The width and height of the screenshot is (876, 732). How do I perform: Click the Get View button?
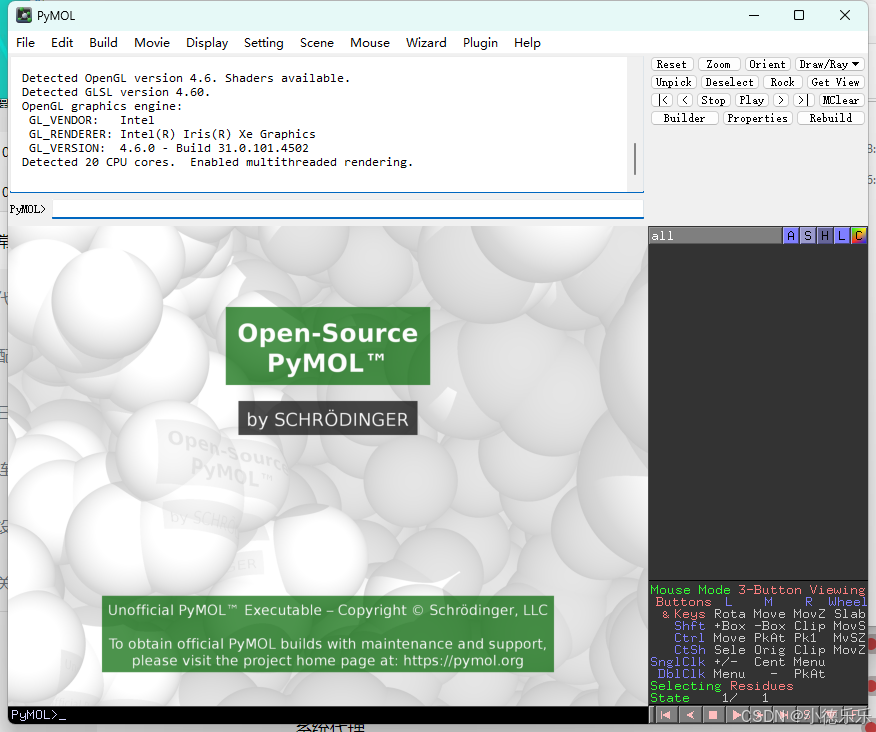click(x=836, y=82)
